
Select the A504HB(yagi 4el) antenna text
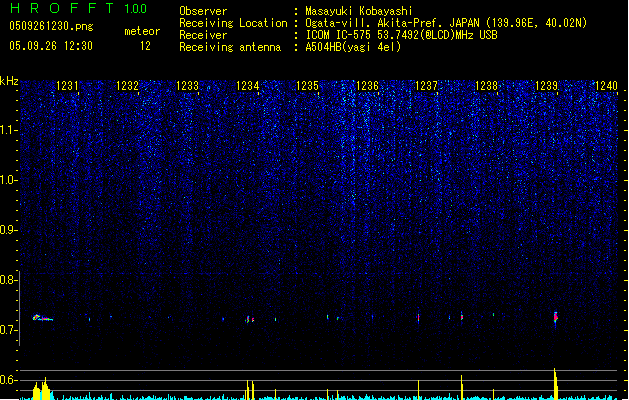353,47
